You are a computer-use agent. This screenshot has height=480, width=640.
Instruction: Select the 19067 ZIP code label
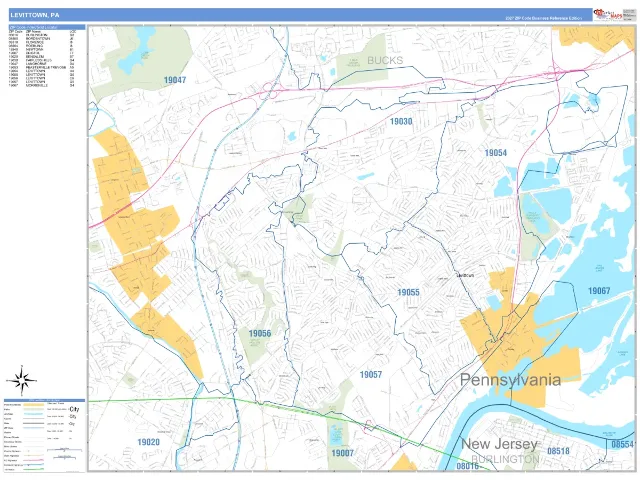(599, 291)
